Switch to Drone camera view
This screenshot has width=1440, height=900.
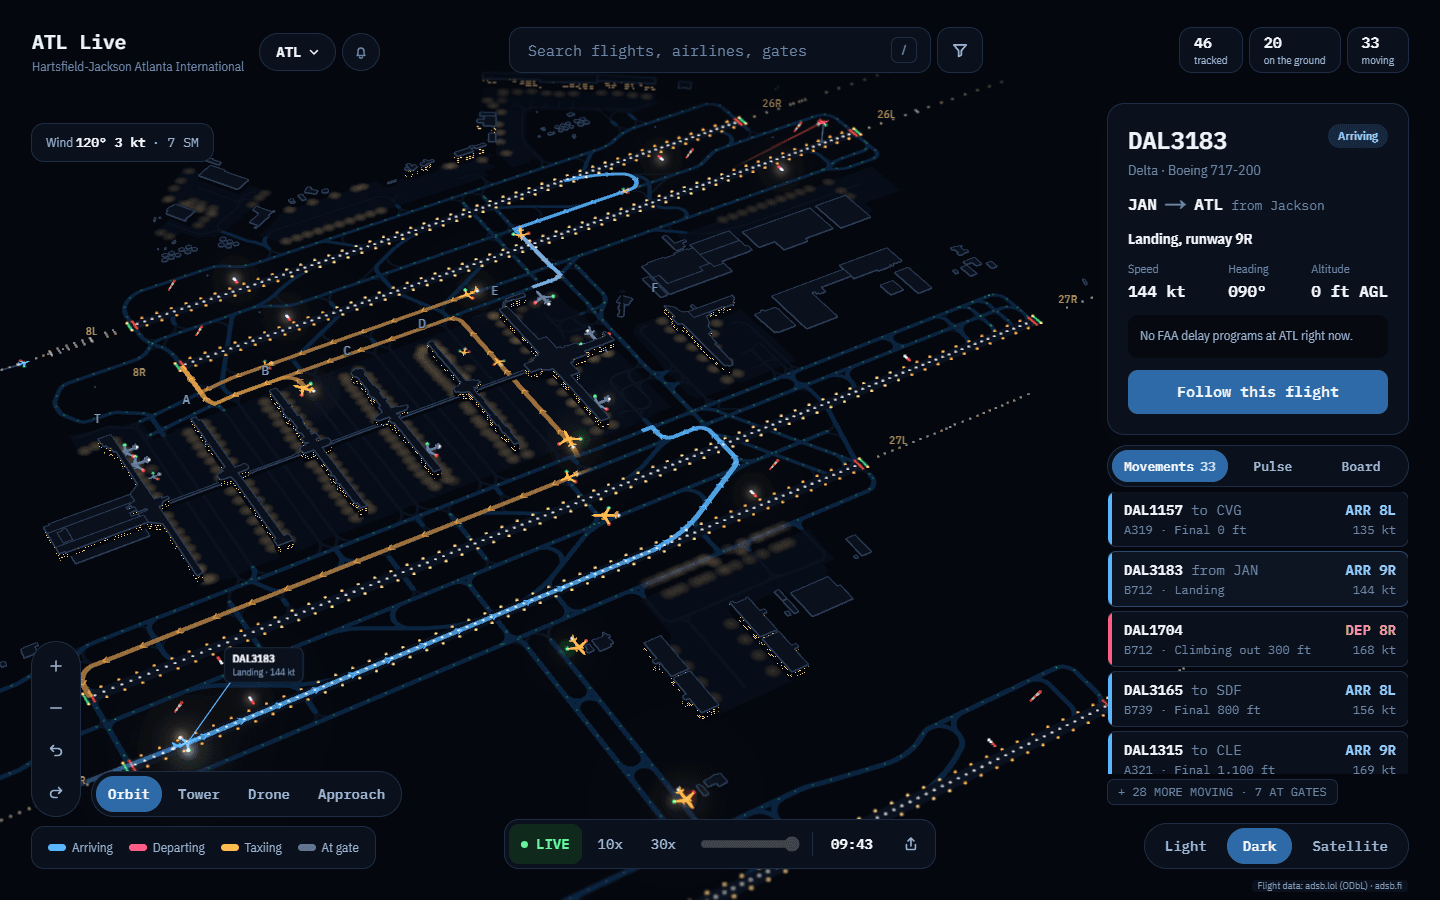coord(269,794)
